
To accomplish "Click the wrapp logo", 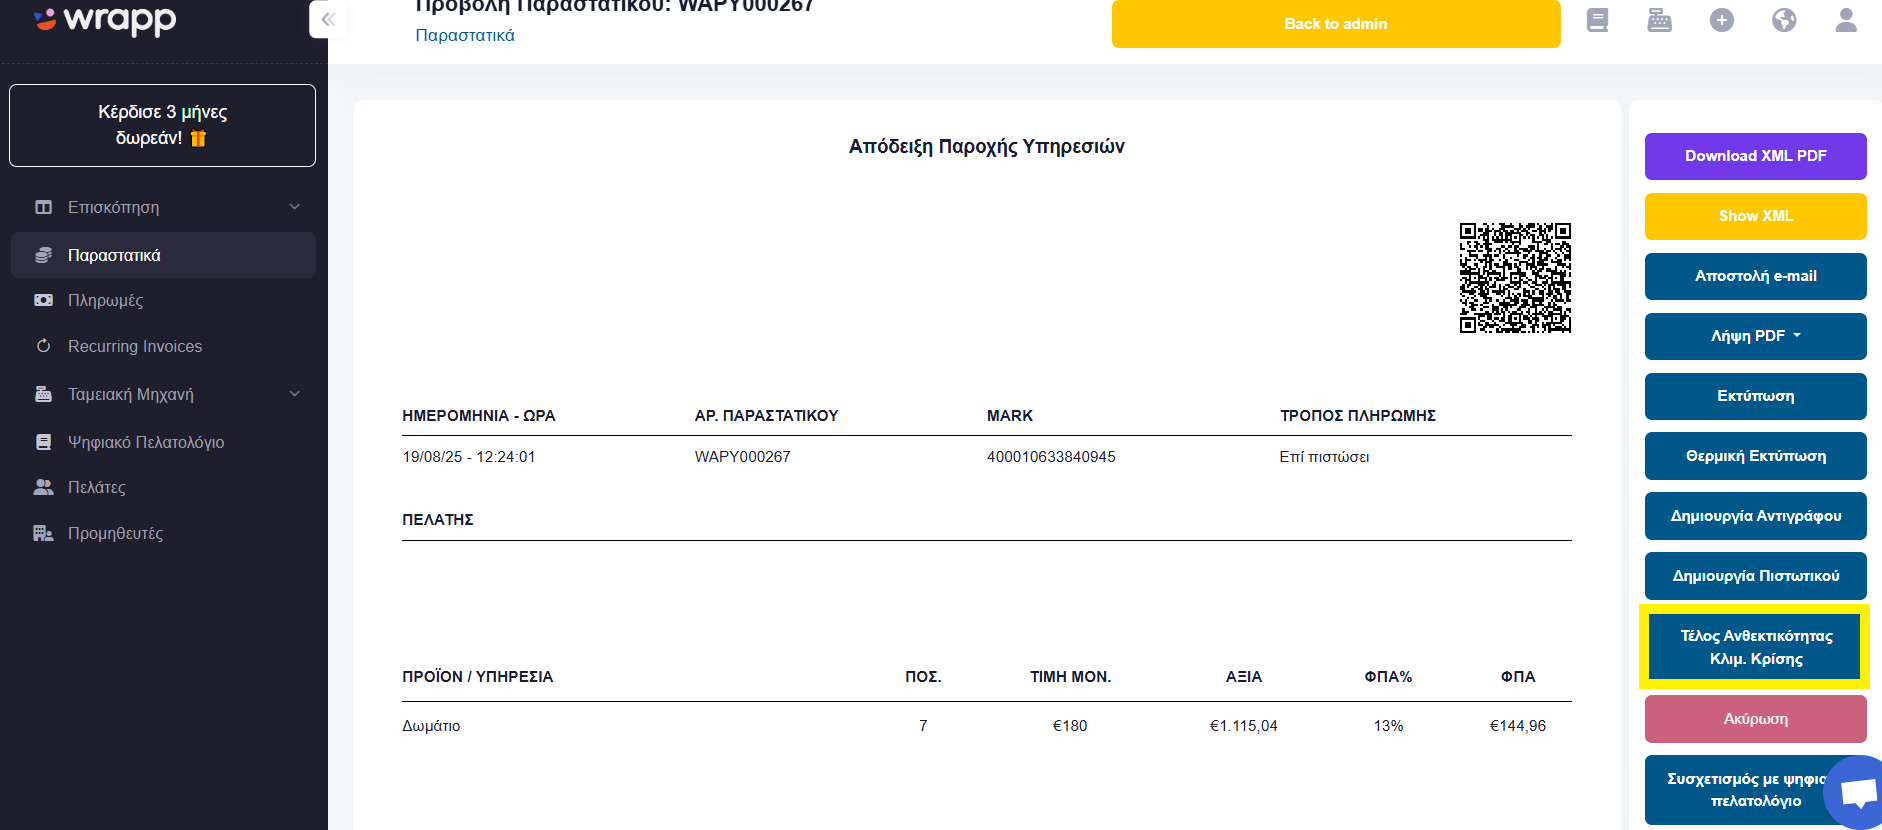I will 105,20.
